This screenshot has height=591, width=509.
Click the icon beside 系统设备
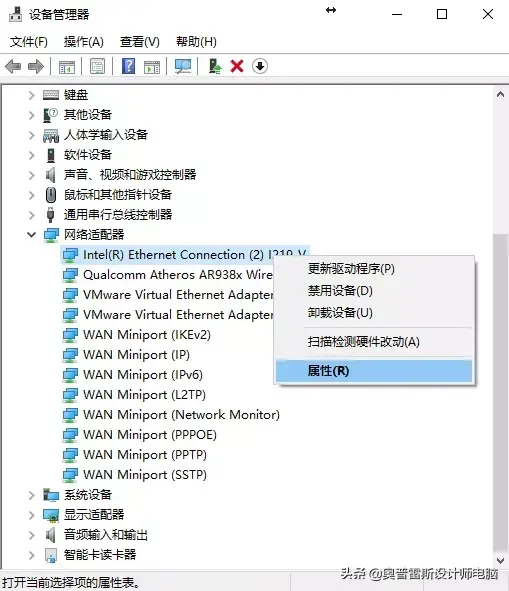51,495
